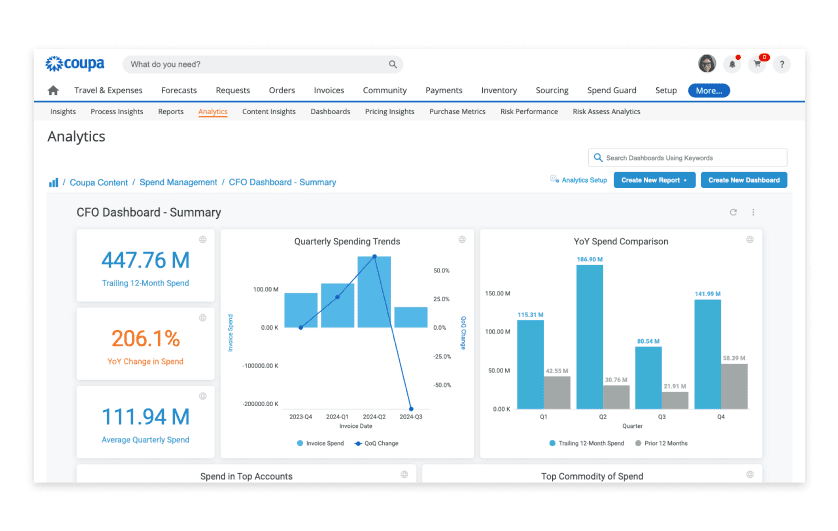Click the Search Dashboards Using Keywords field
The image size is (838, 531).
(688, 158)
